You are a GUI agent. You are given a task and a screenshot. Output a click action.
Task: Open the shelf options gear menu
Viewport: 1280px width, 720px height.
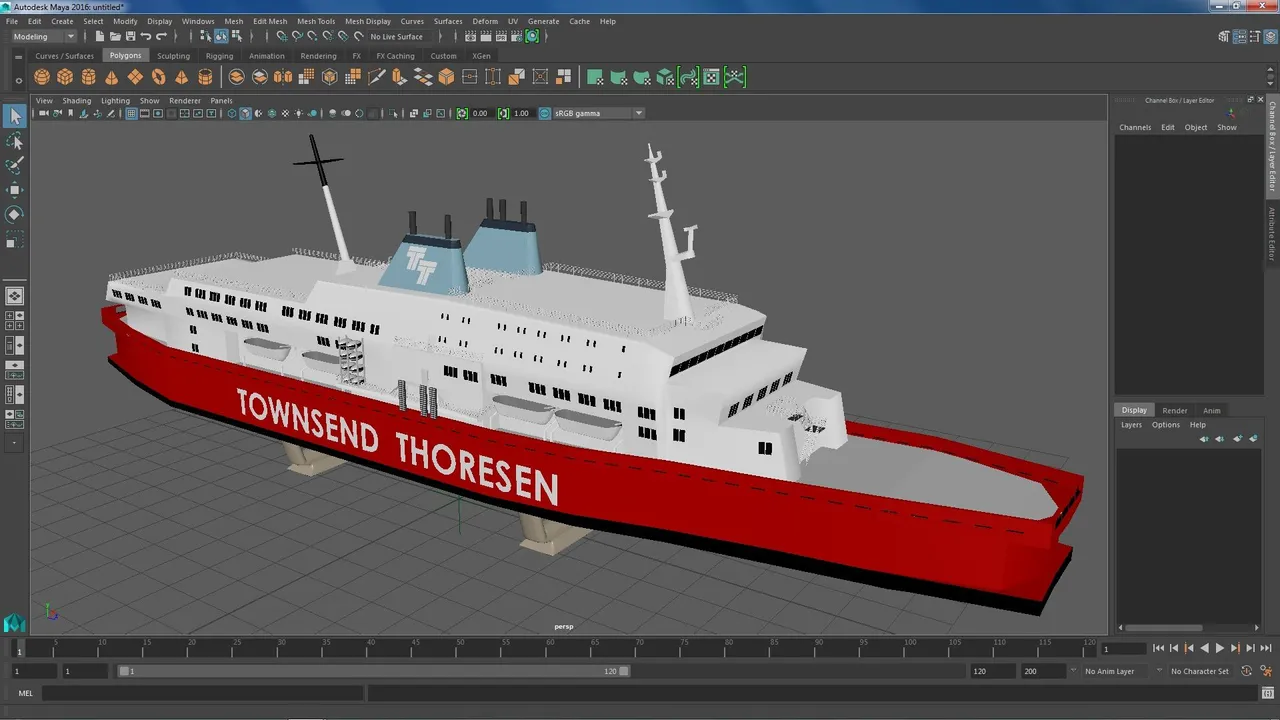coord(18,81)
